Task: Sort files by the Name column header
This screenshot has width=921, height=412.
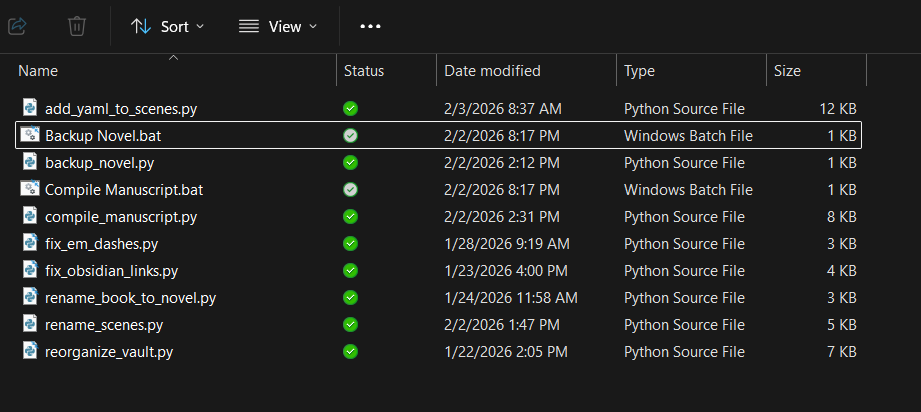Action: point(38,71)
